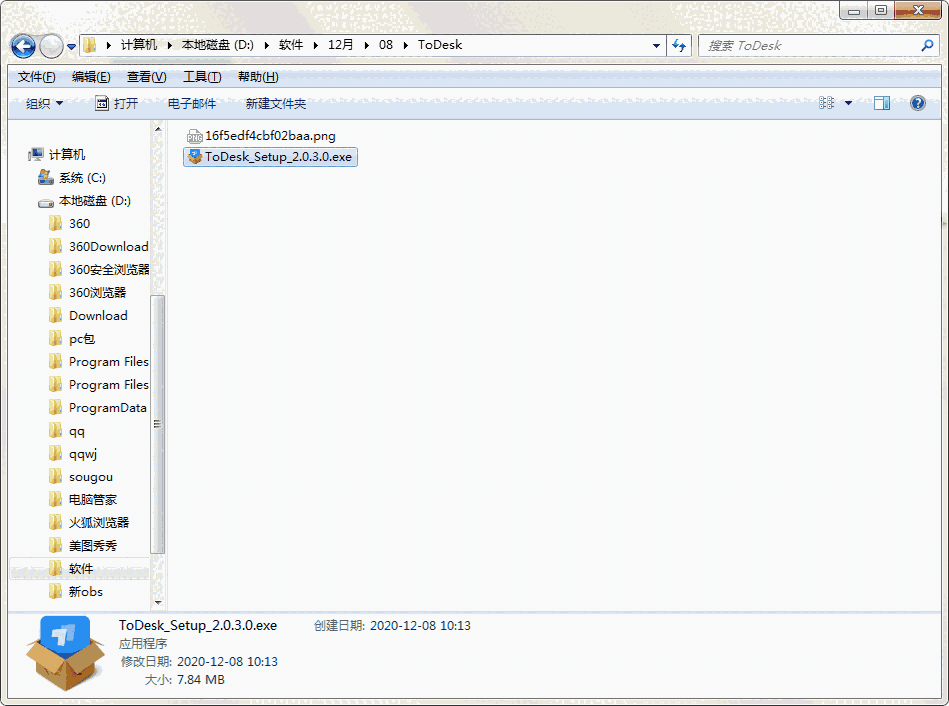Open the recent pages dropdown arrow

(x=71, y=47)
